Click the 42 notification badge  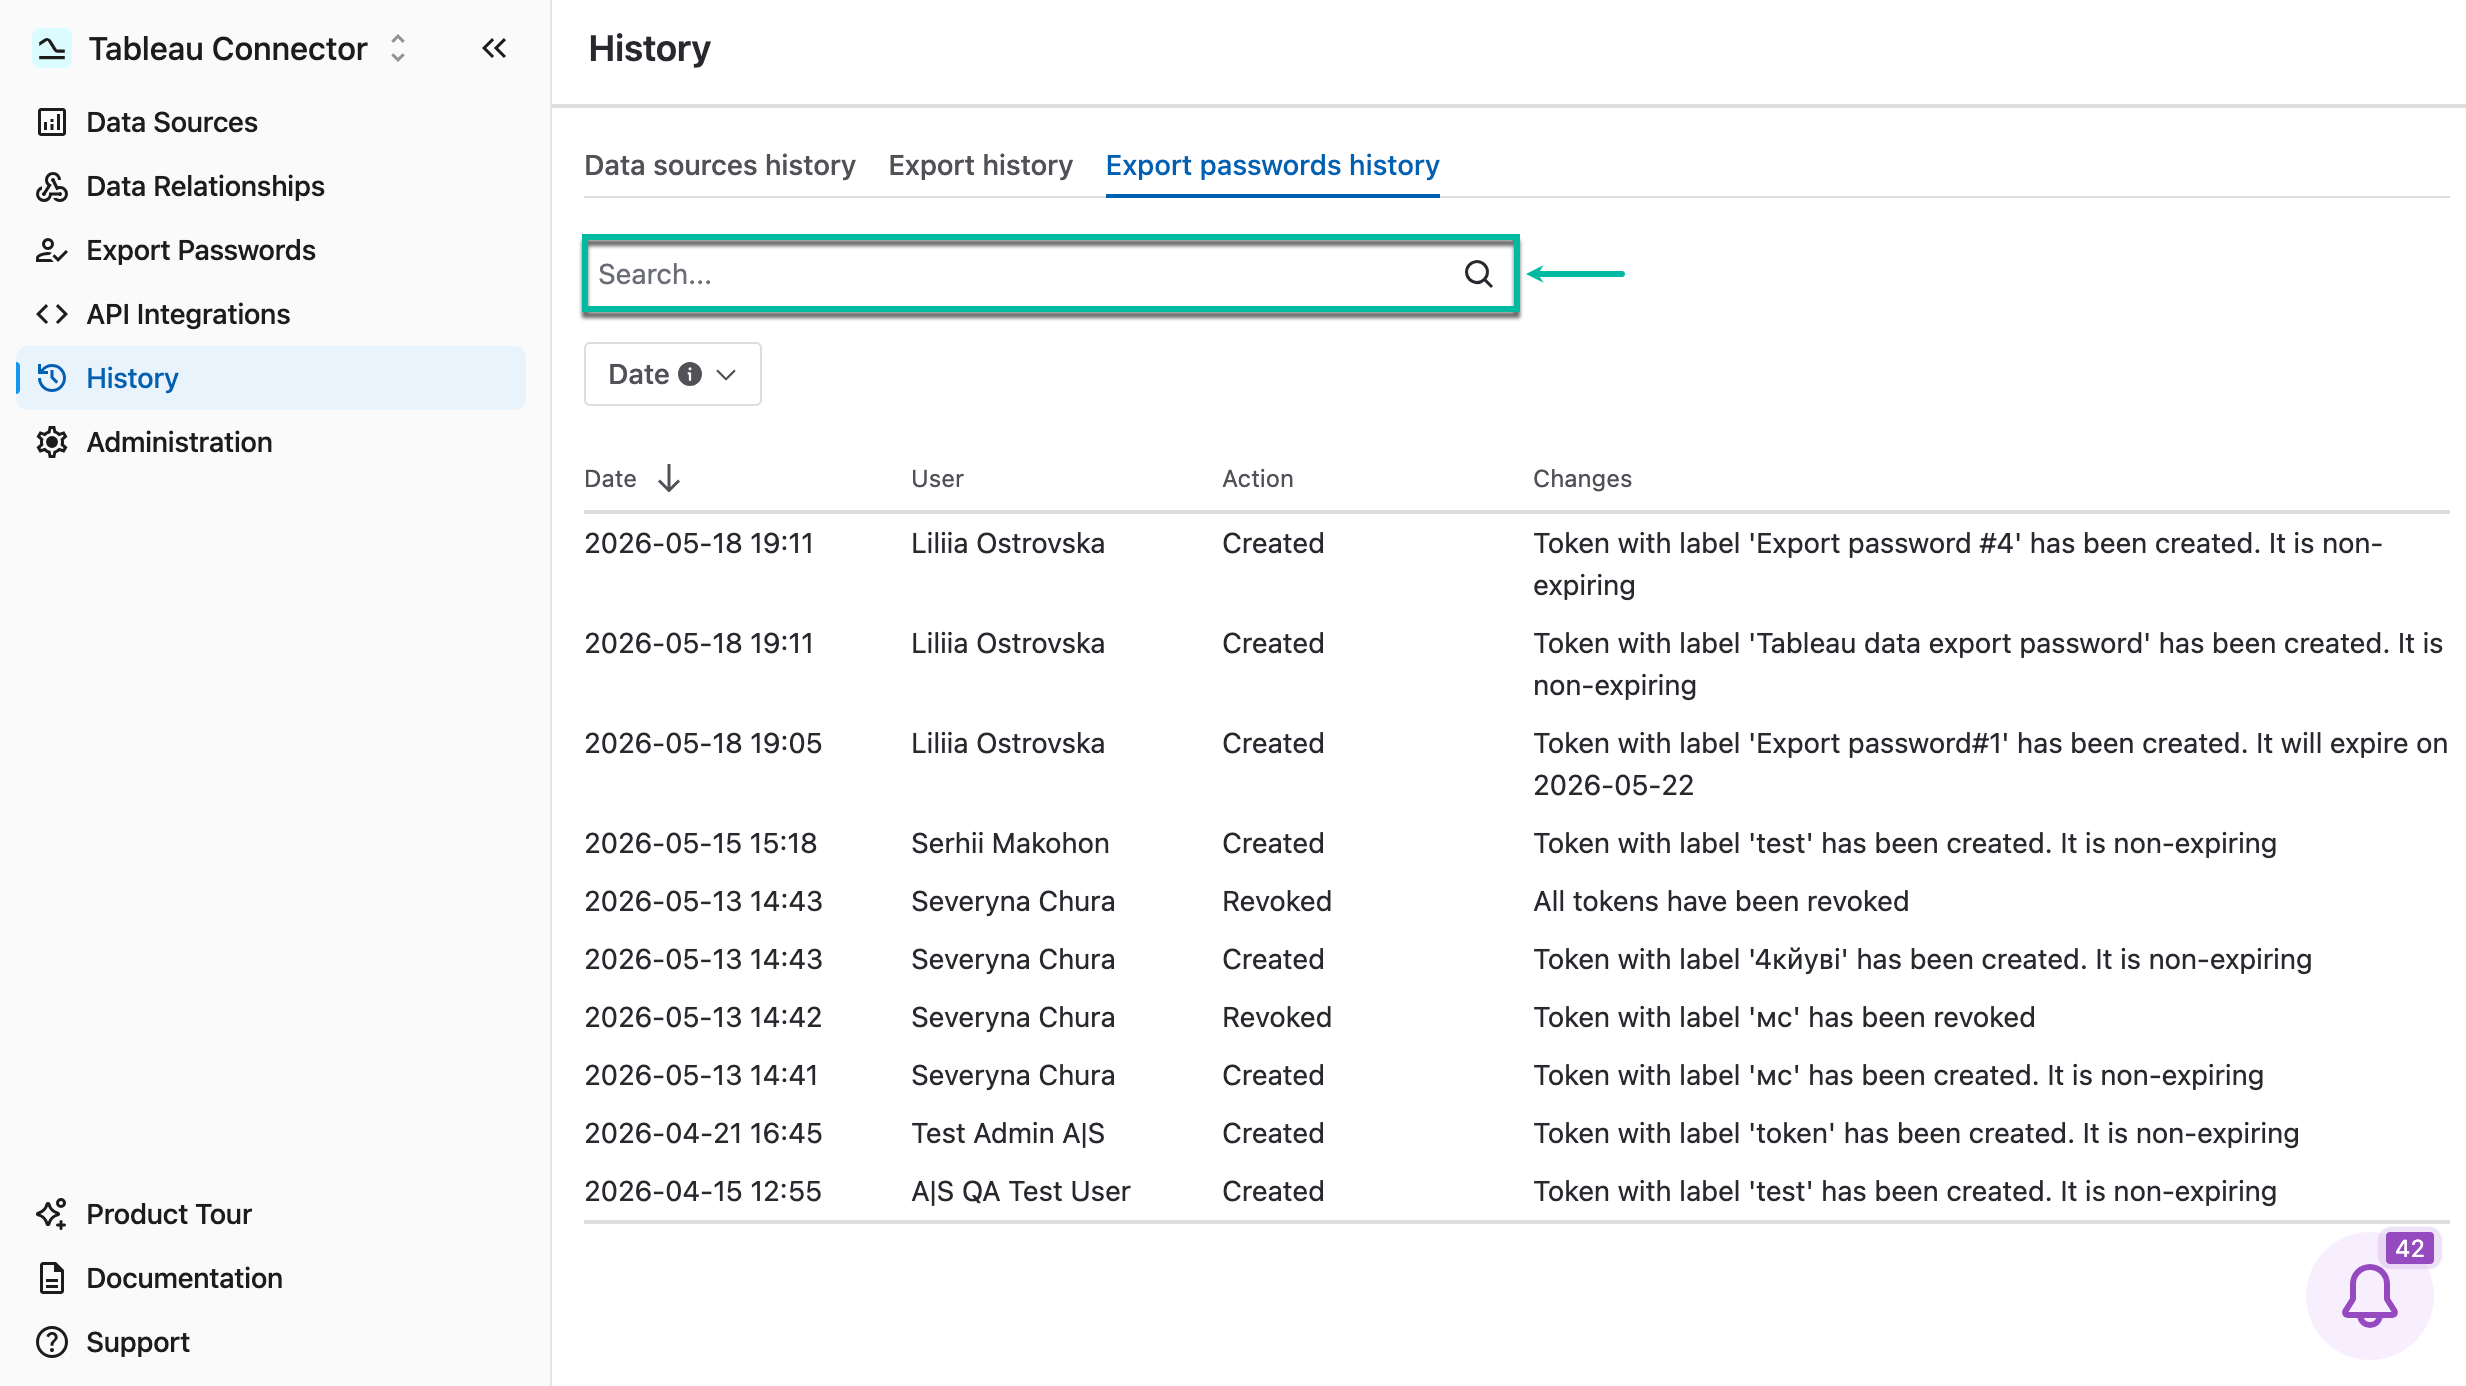[2409, 1248]
